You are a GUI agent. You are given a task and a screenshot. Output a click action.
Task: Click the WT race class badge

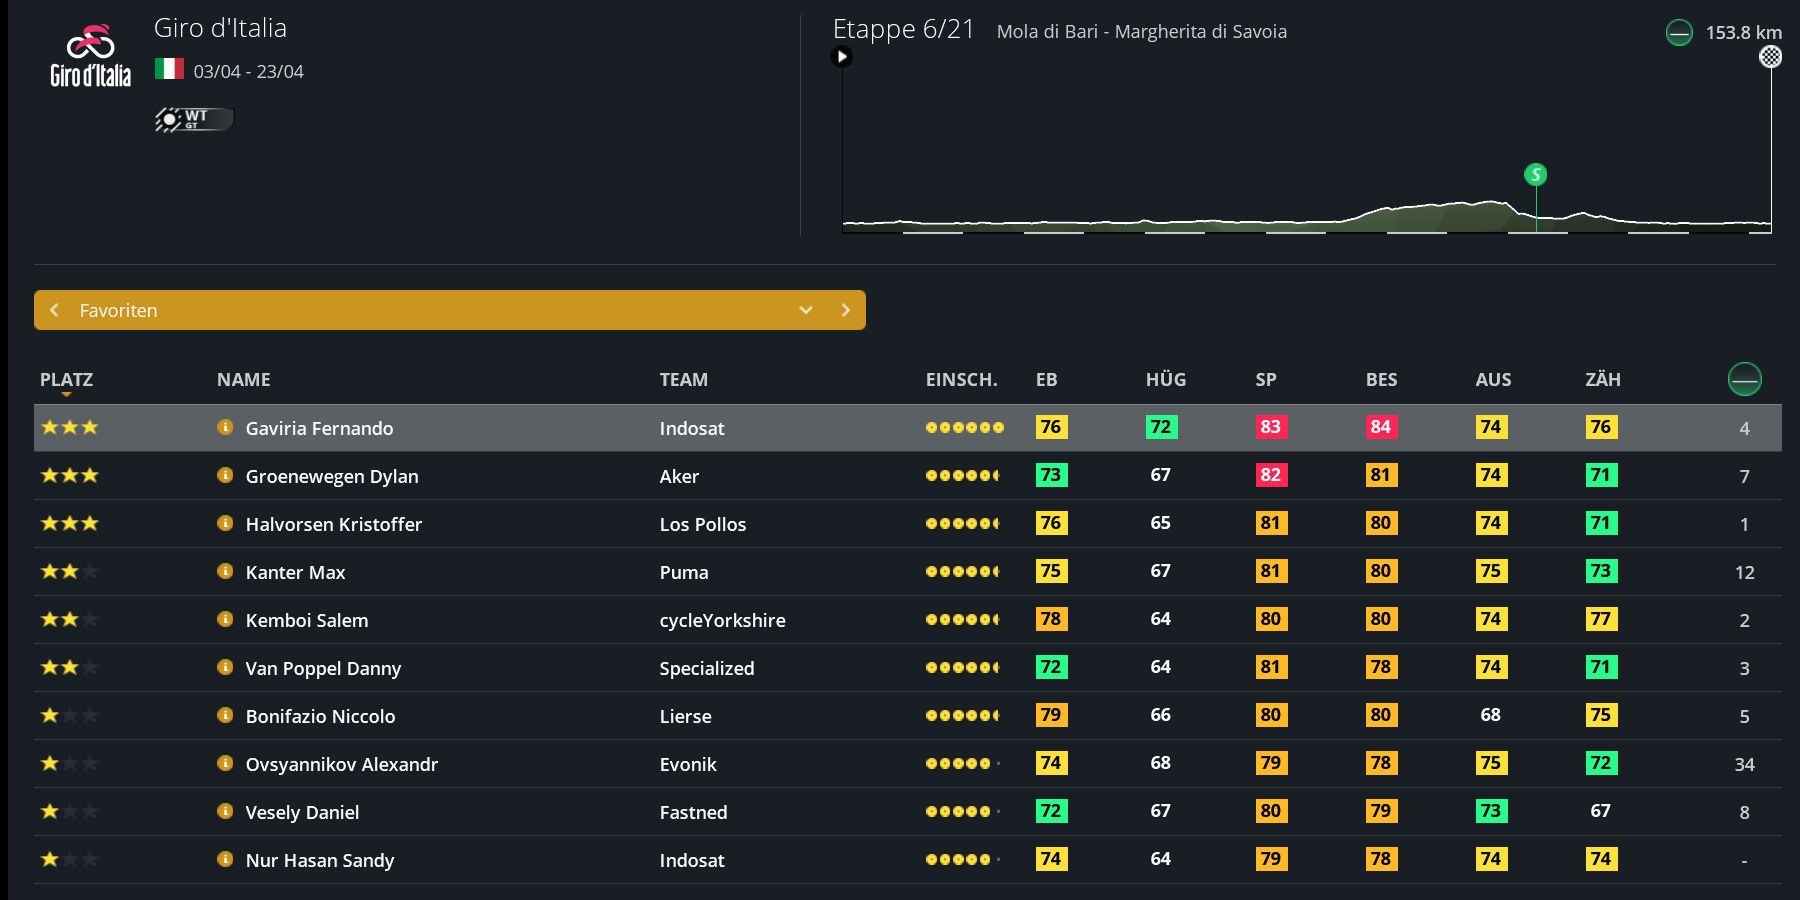194,119
